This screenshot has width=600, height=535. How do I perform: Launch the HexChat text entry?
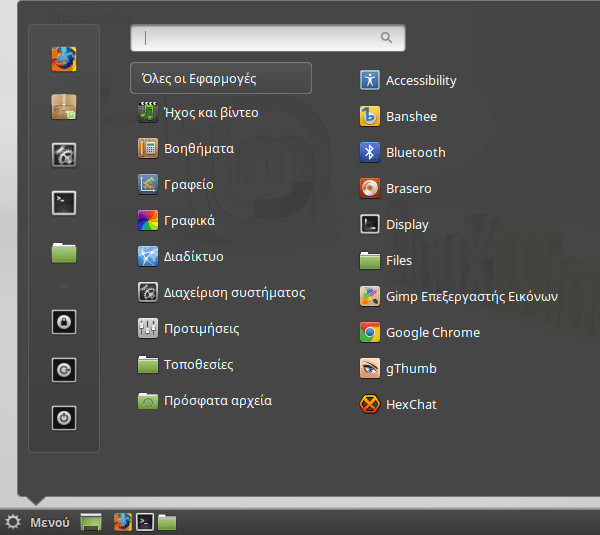(411, 405)
